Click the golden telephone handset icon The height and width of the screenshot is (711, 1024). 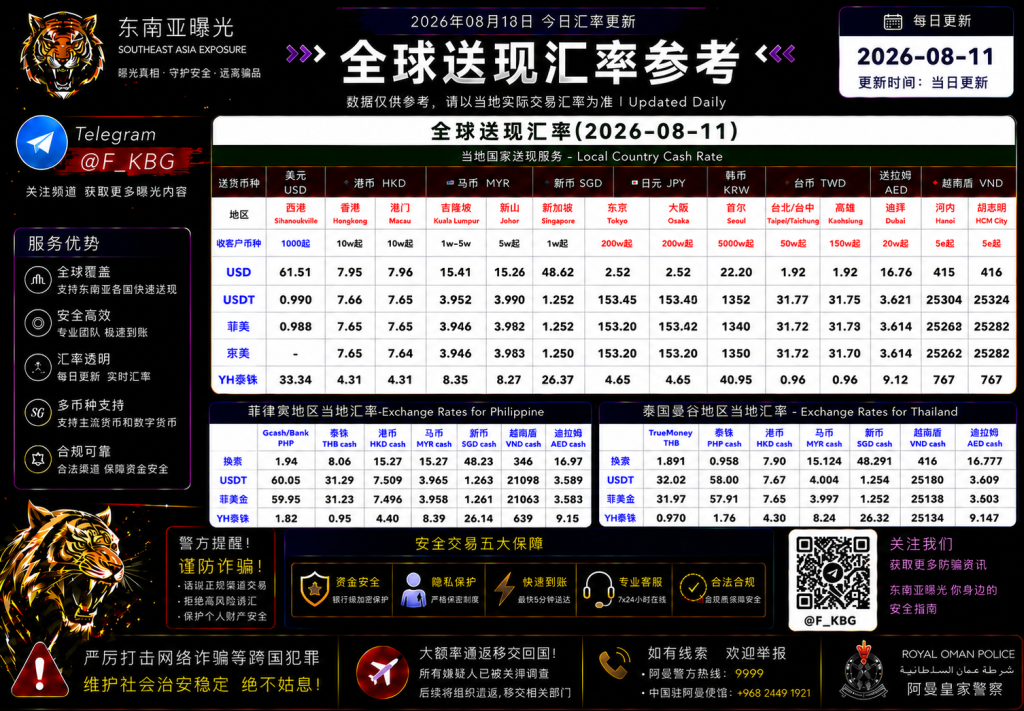coord(614,665)
